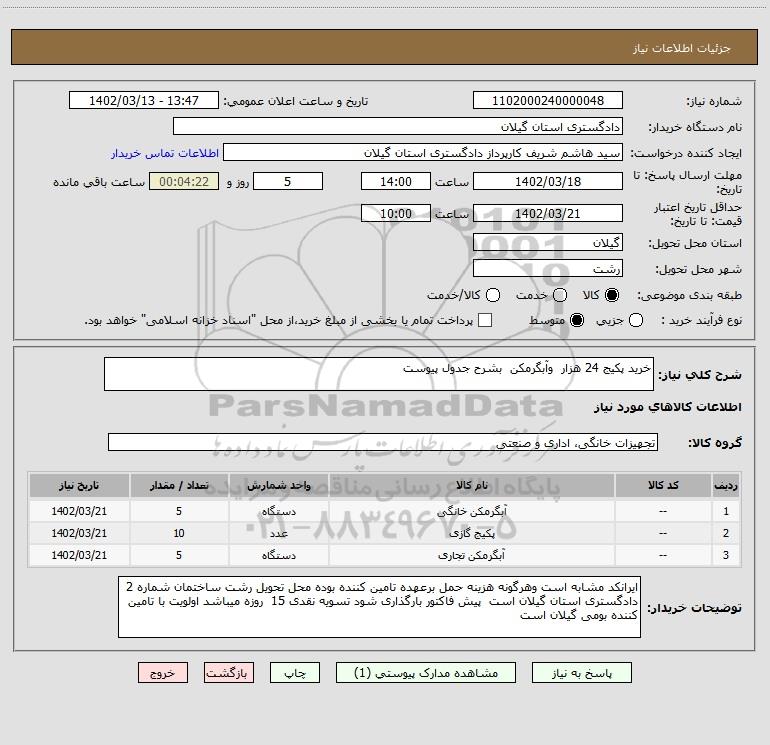Screen dimensions: 770x745
Task: Choose the متوسط purchase type radio
Action: (577, 320)
